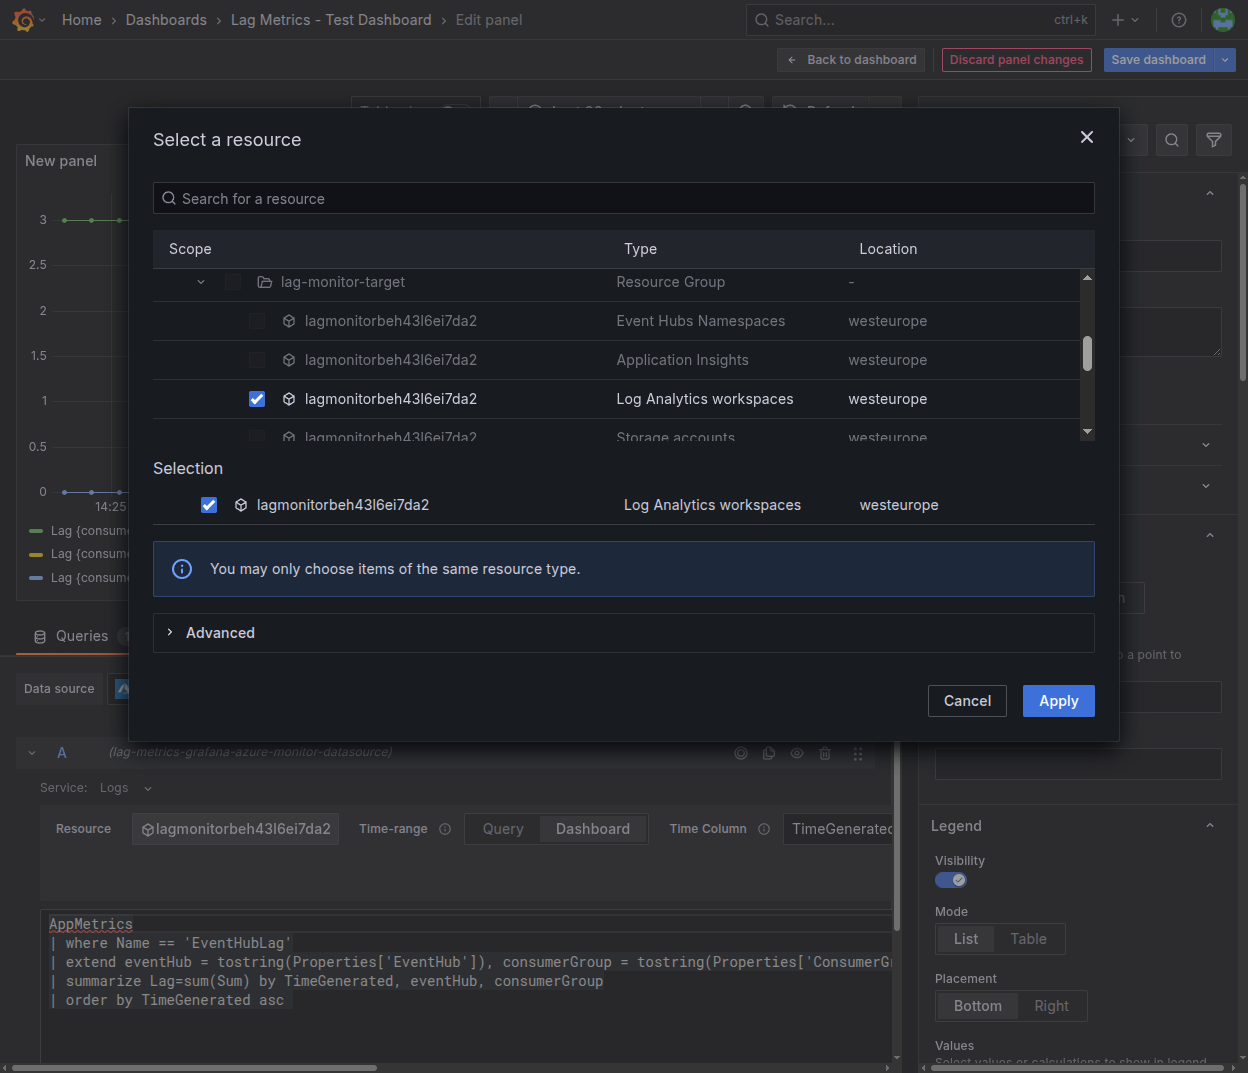Select Dashboard time-range option
Viewport: 1248px width, 1073px height.
(x=593, y=829)
